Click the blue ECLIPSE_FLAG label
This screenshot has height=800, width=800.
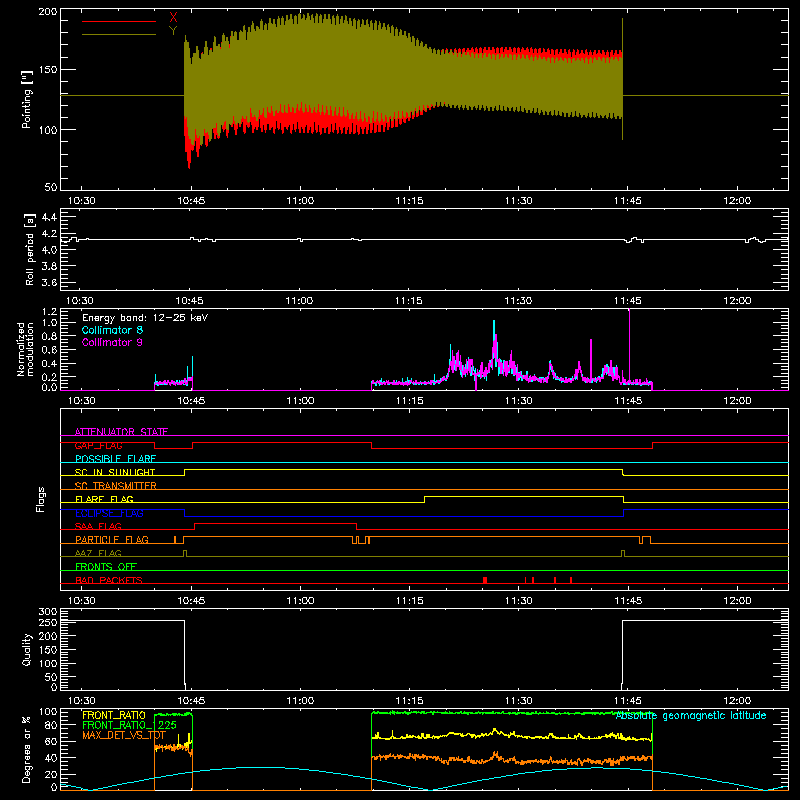[109, 513]
